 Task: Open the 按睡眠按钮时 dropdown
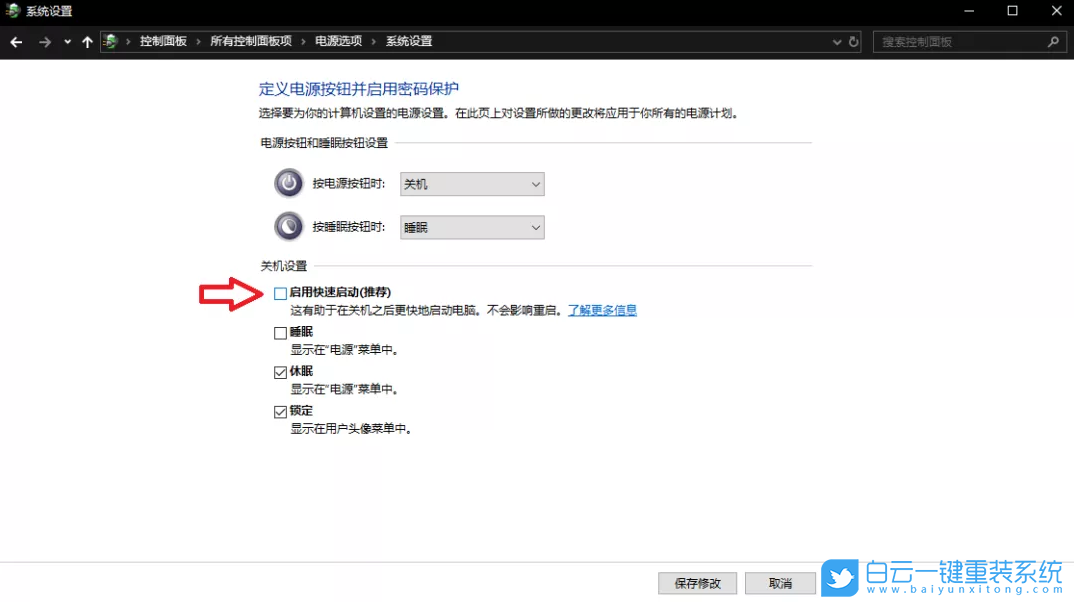point(472,228)
